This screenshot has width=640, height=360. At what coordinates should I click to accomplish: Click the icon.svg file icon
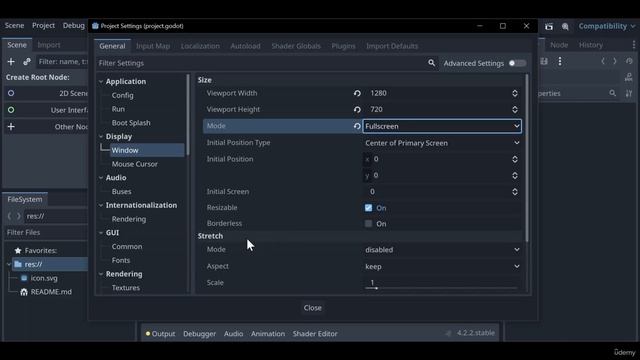pyautogui.click(x=24, y=278)
